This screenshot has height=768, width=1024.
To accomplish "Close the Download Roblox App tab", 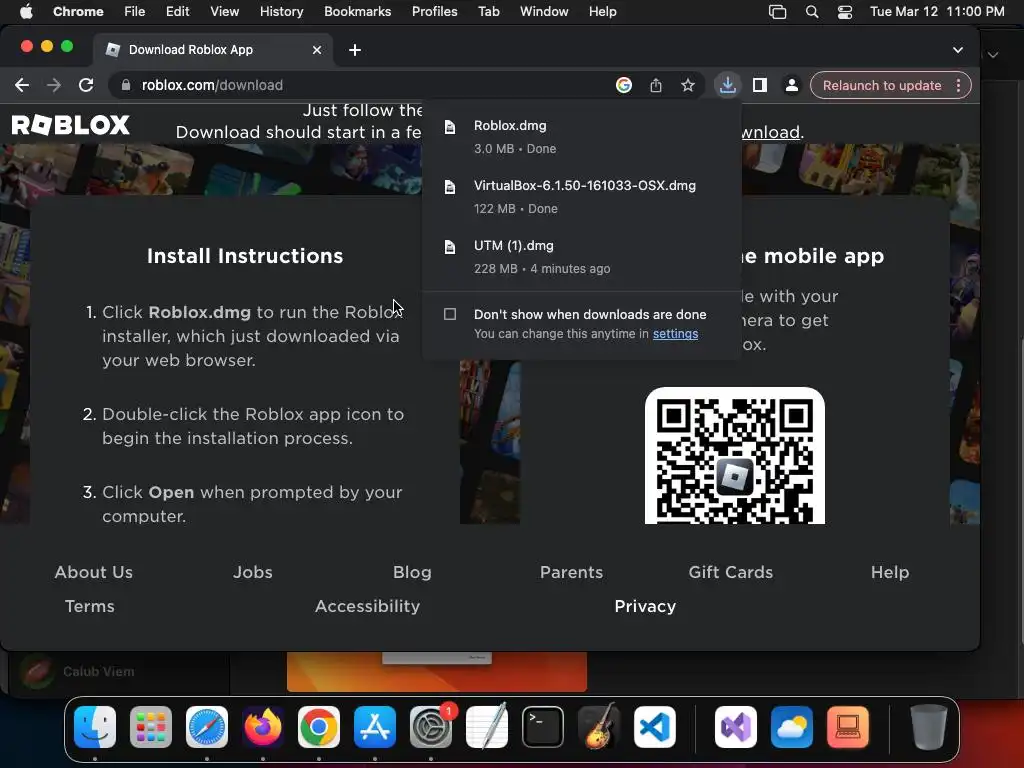I will click(317, 50).
